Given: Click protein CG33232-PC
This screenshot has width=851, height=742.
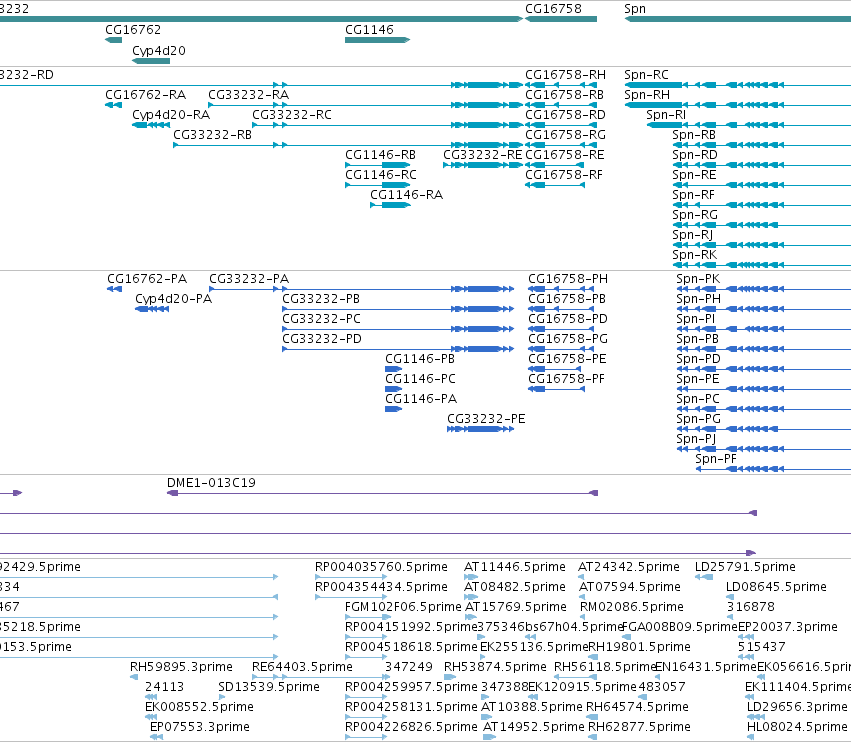Looking at the screenshot, I should [x=321, y=319].
